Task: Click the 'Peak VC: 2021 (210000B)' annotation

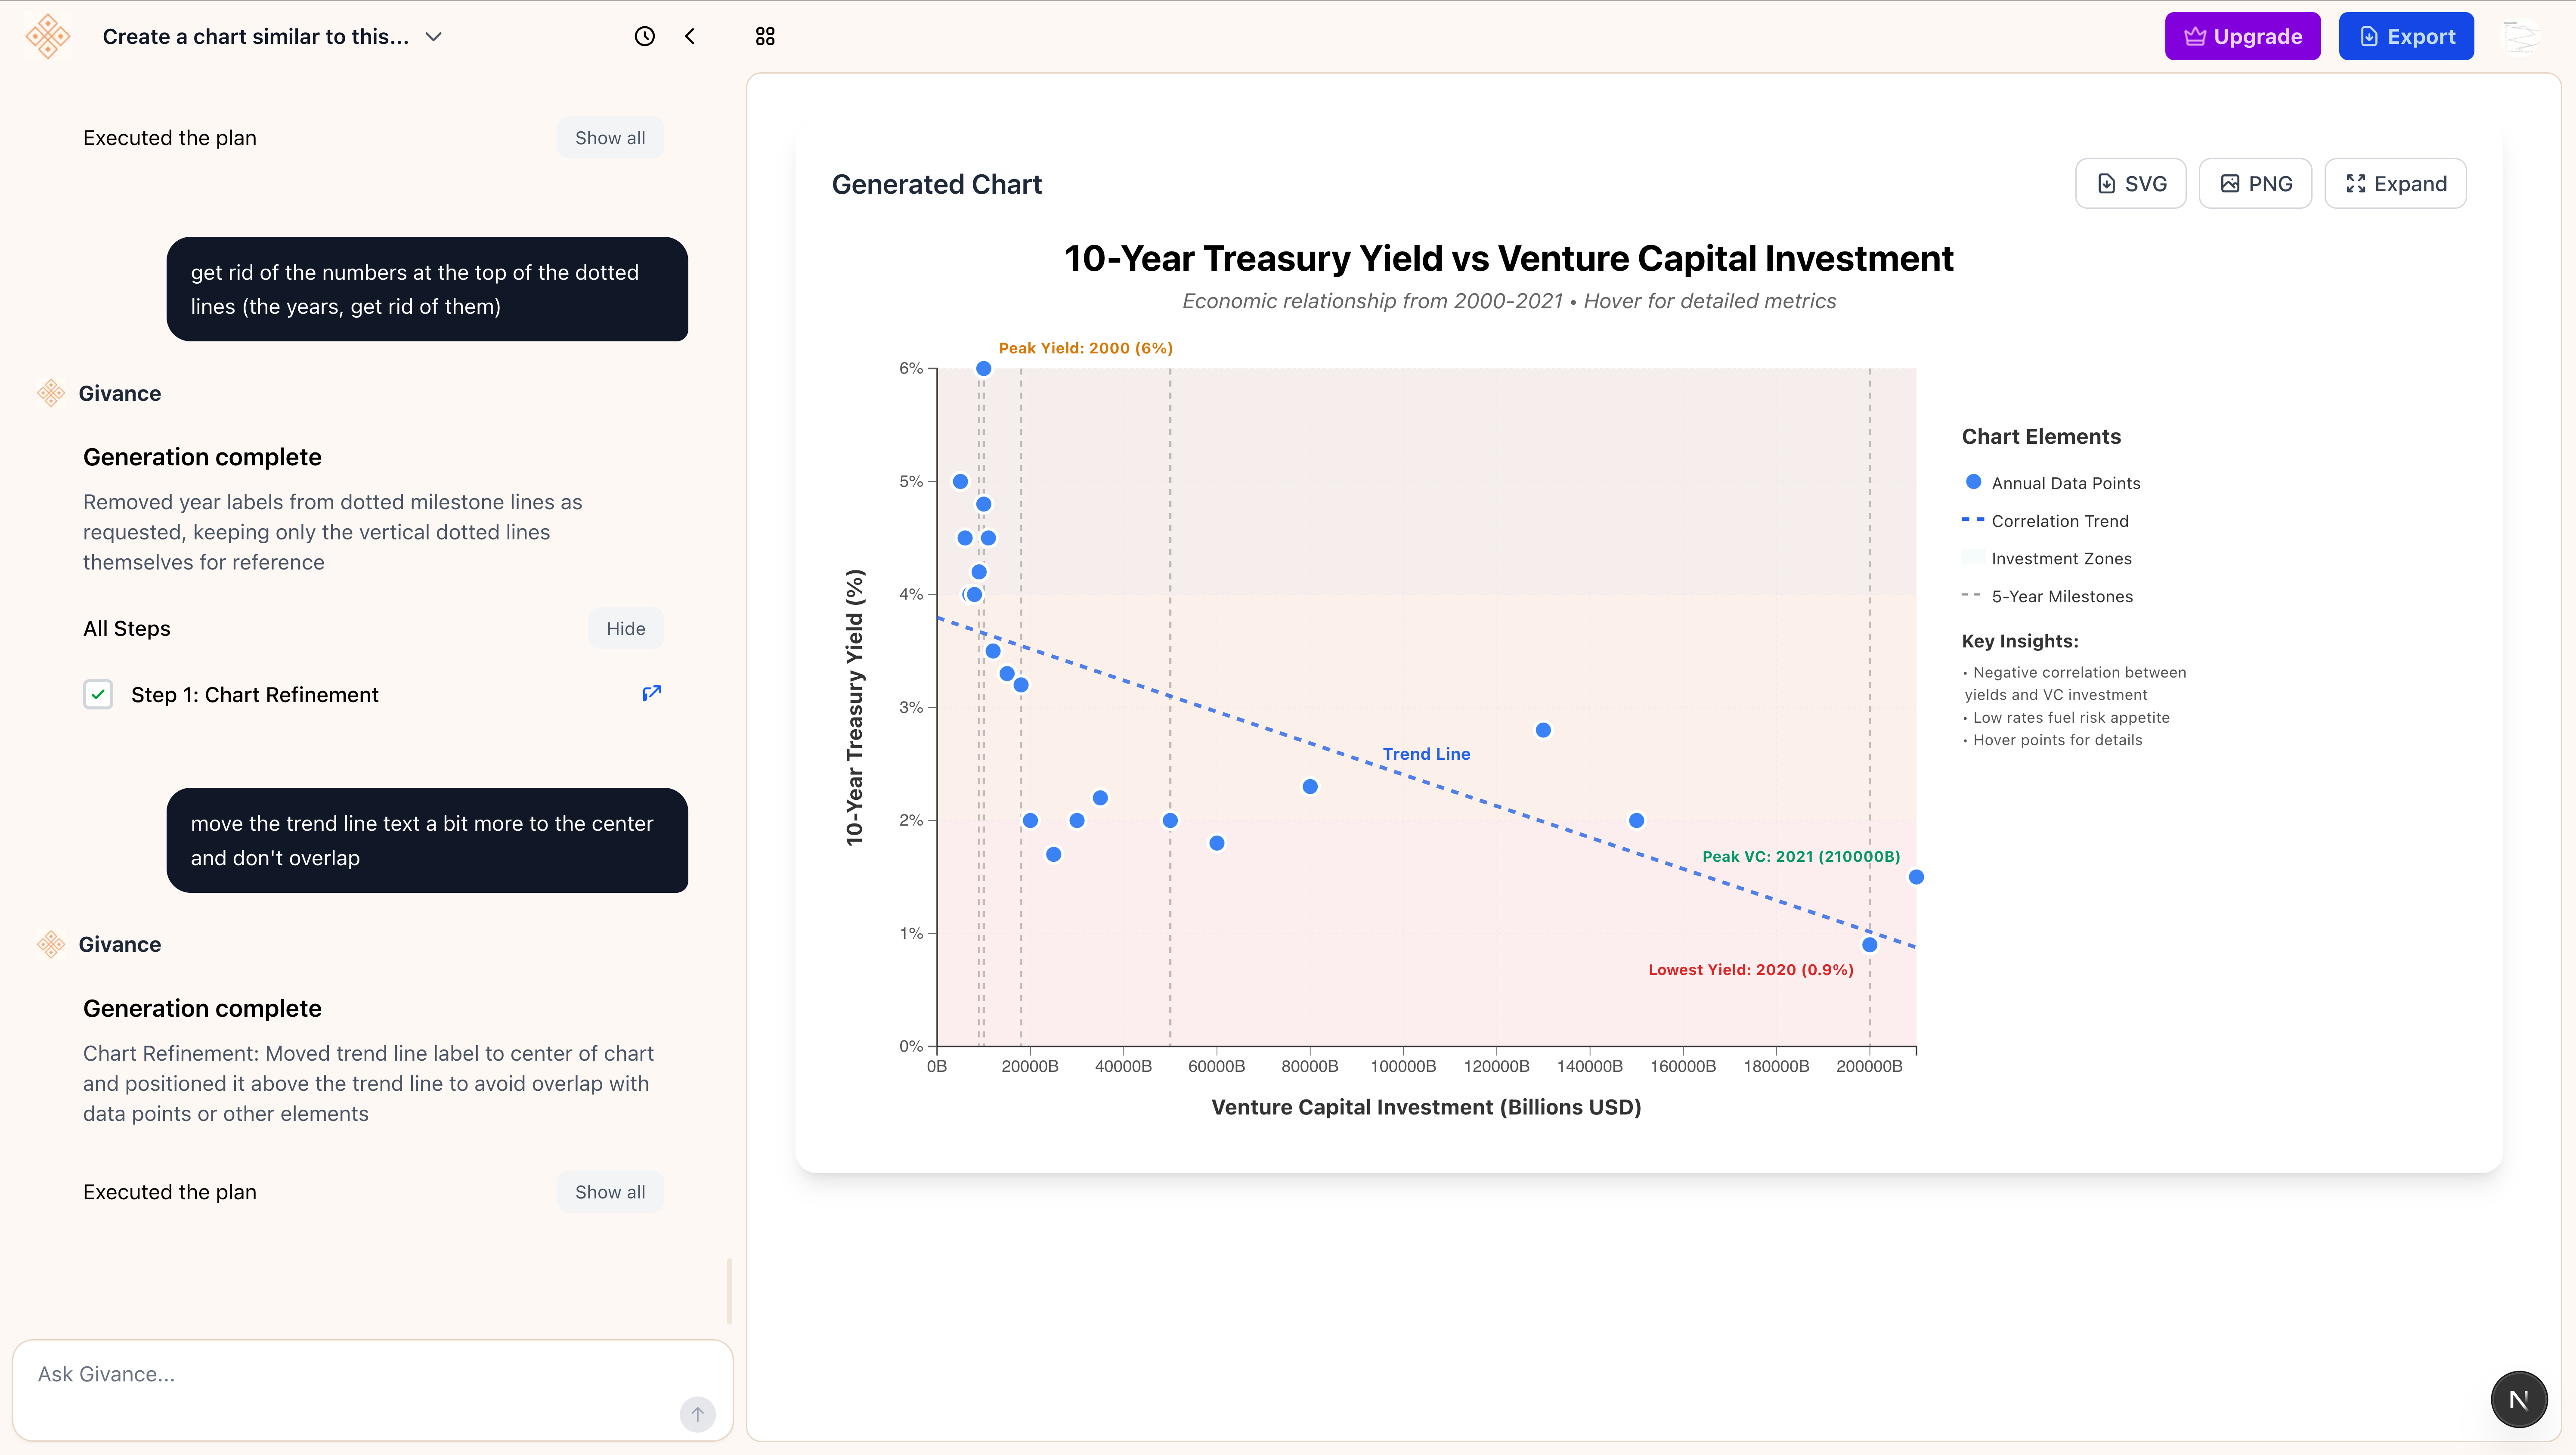Action: pyautogui.click(x=1801, y=856)
